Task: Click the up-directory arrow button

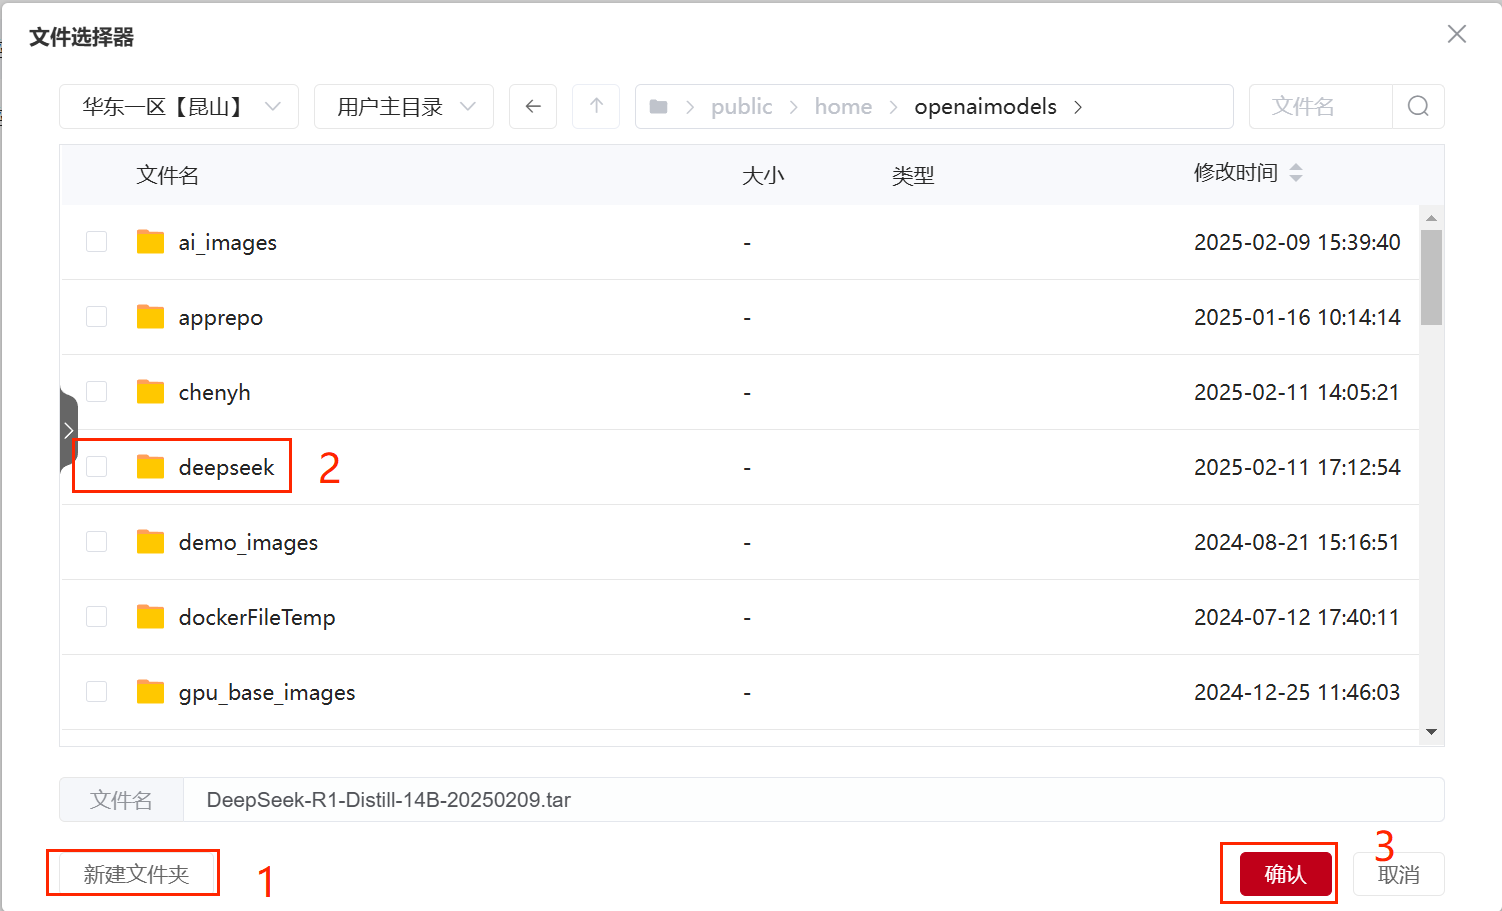Action: coord(596,106)
